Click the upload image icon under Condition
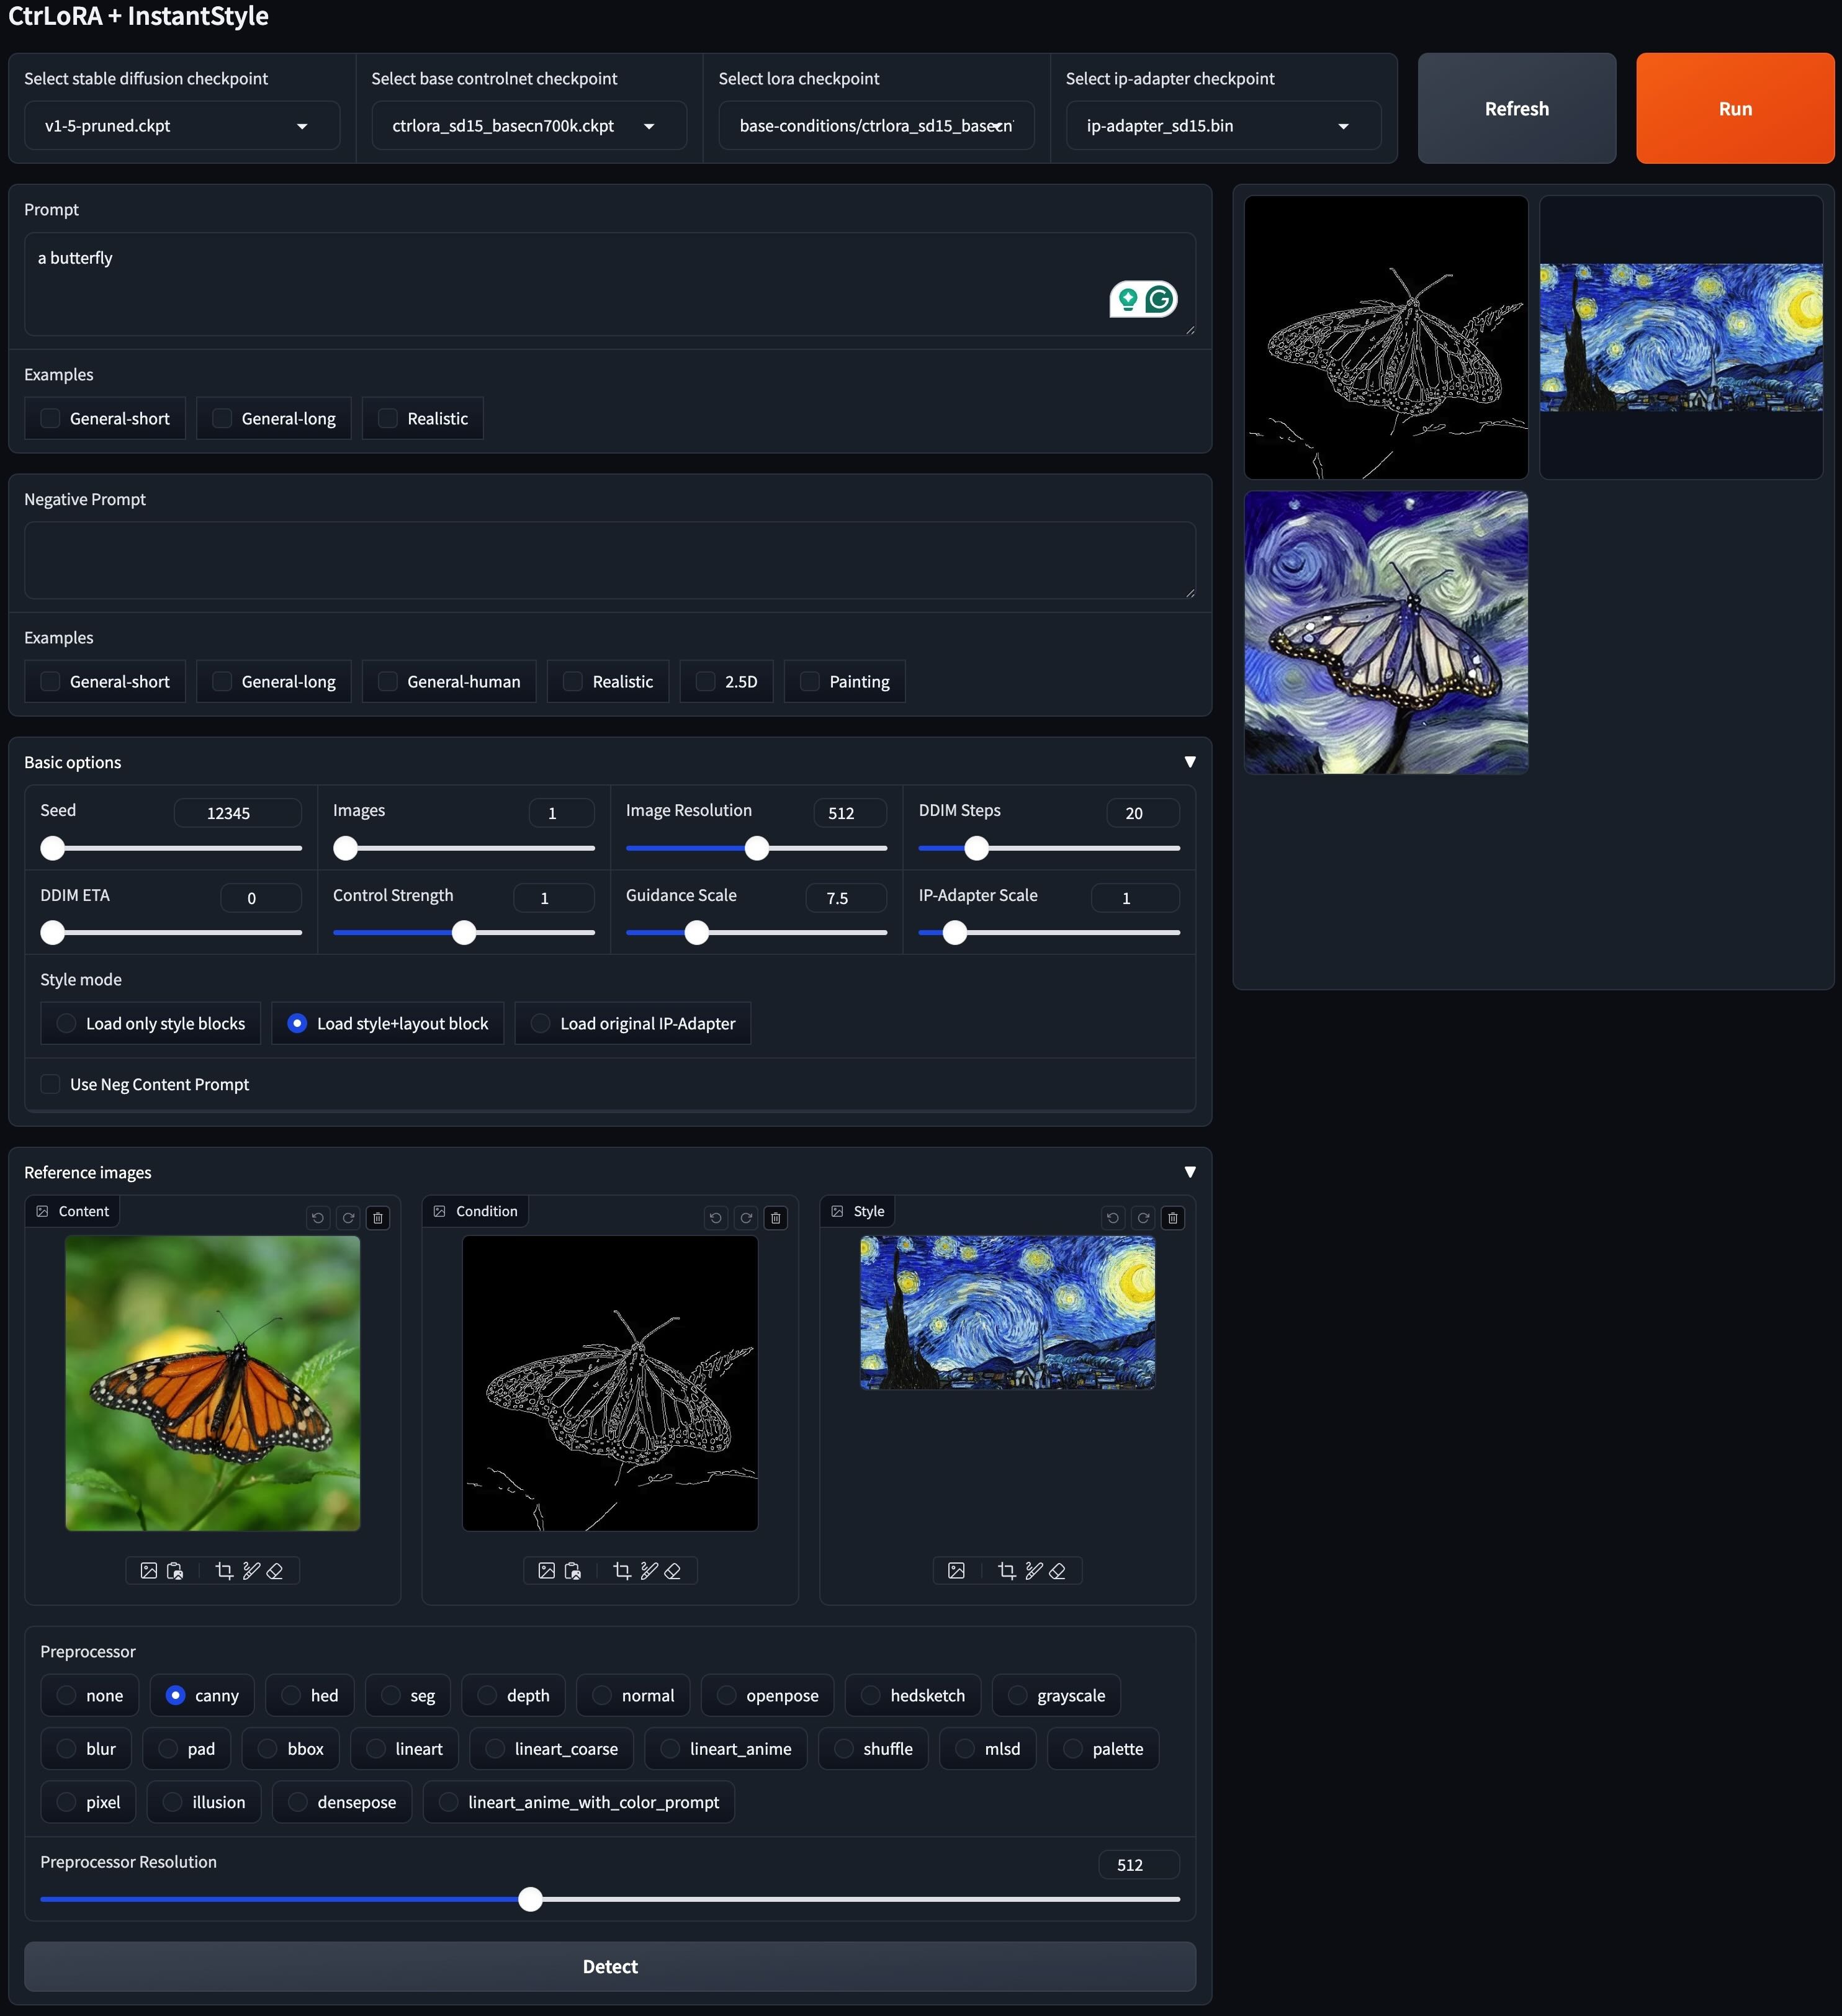1842x2016 pixels. click(546, 1571)
